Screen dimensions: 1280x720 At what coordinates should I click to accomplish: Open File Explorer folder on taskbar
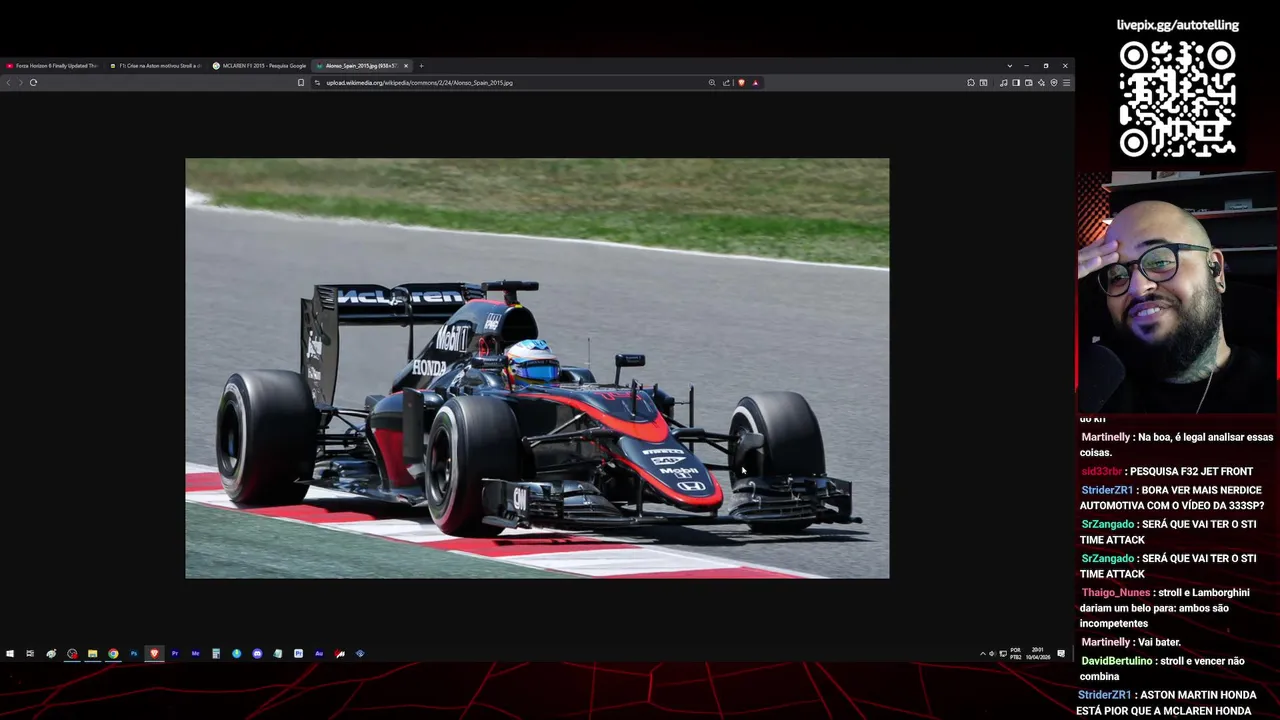click(x=92, y=653)
